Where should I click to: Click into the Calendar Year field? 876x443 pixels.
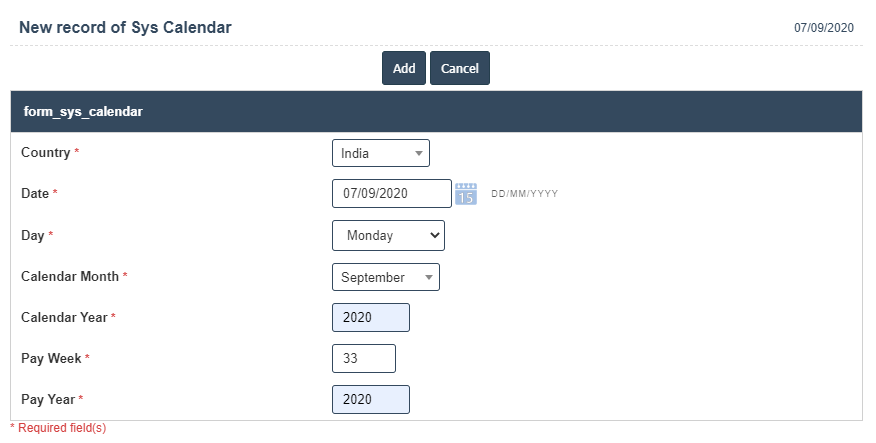pos(370,317)
